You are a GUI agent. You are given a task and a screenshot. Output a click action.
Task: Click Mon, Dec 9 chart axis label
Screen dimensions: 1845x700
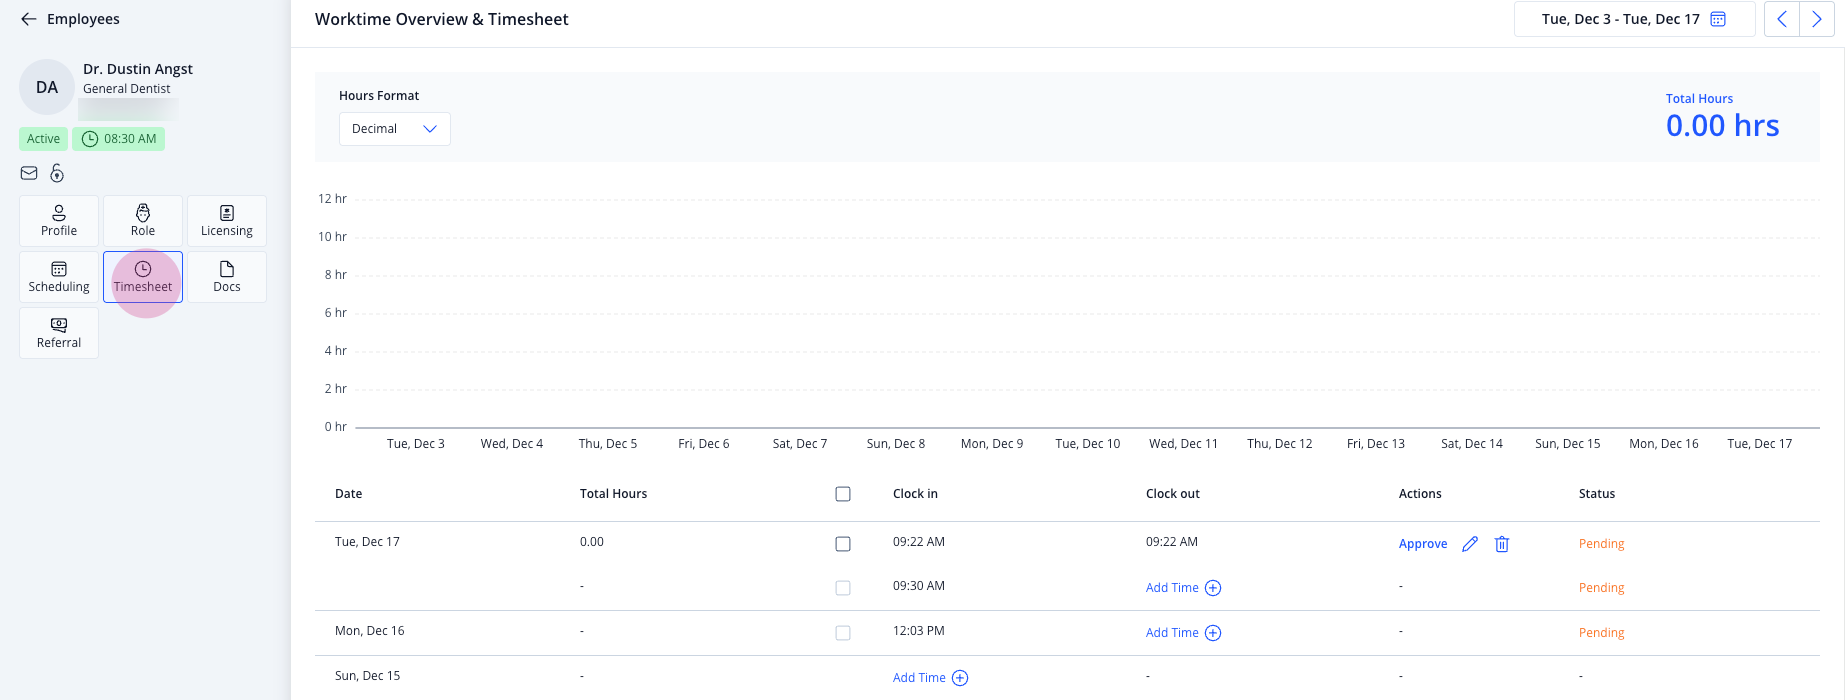[992, 444]
